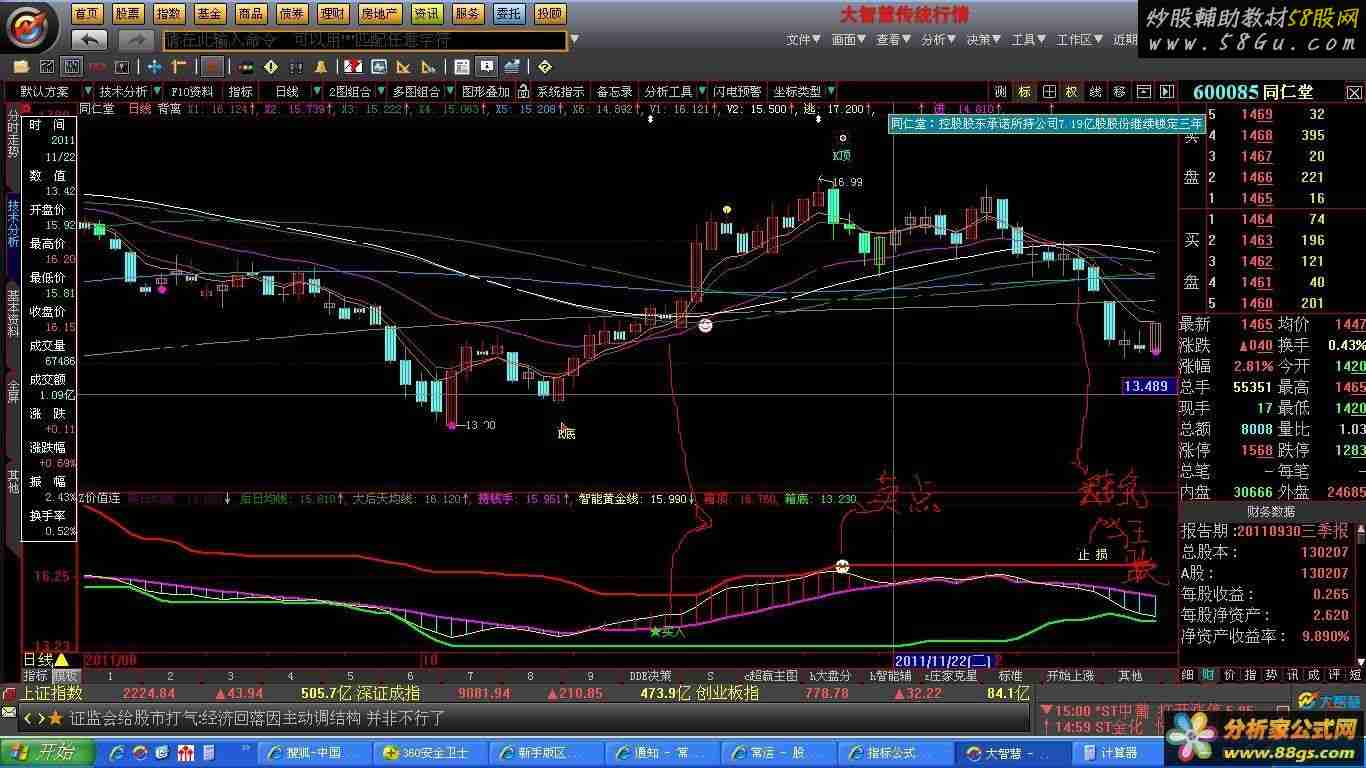Click the padlock icon beside 图形叠加
This screenshot has width=1366, height=768.
pyautogui.click(x=523, y=91)
